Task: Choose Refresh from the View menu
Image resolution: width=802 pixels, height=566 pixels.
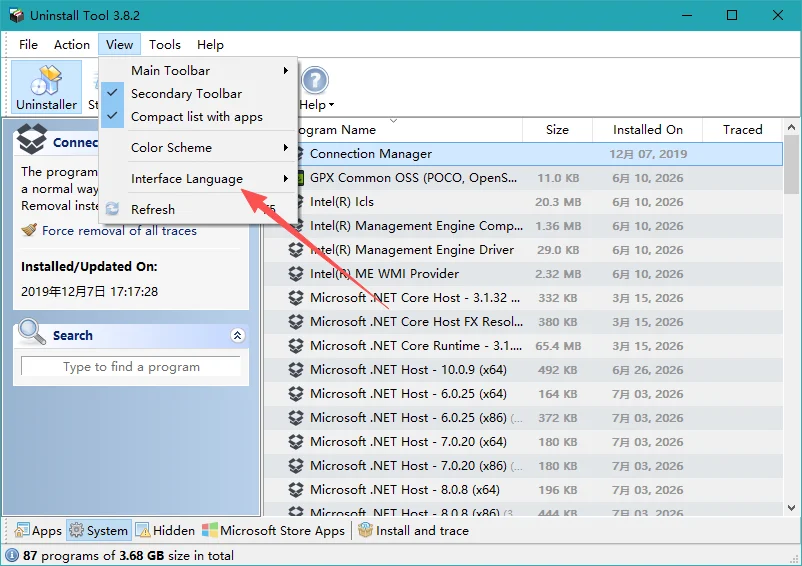Action: (198, 209)
